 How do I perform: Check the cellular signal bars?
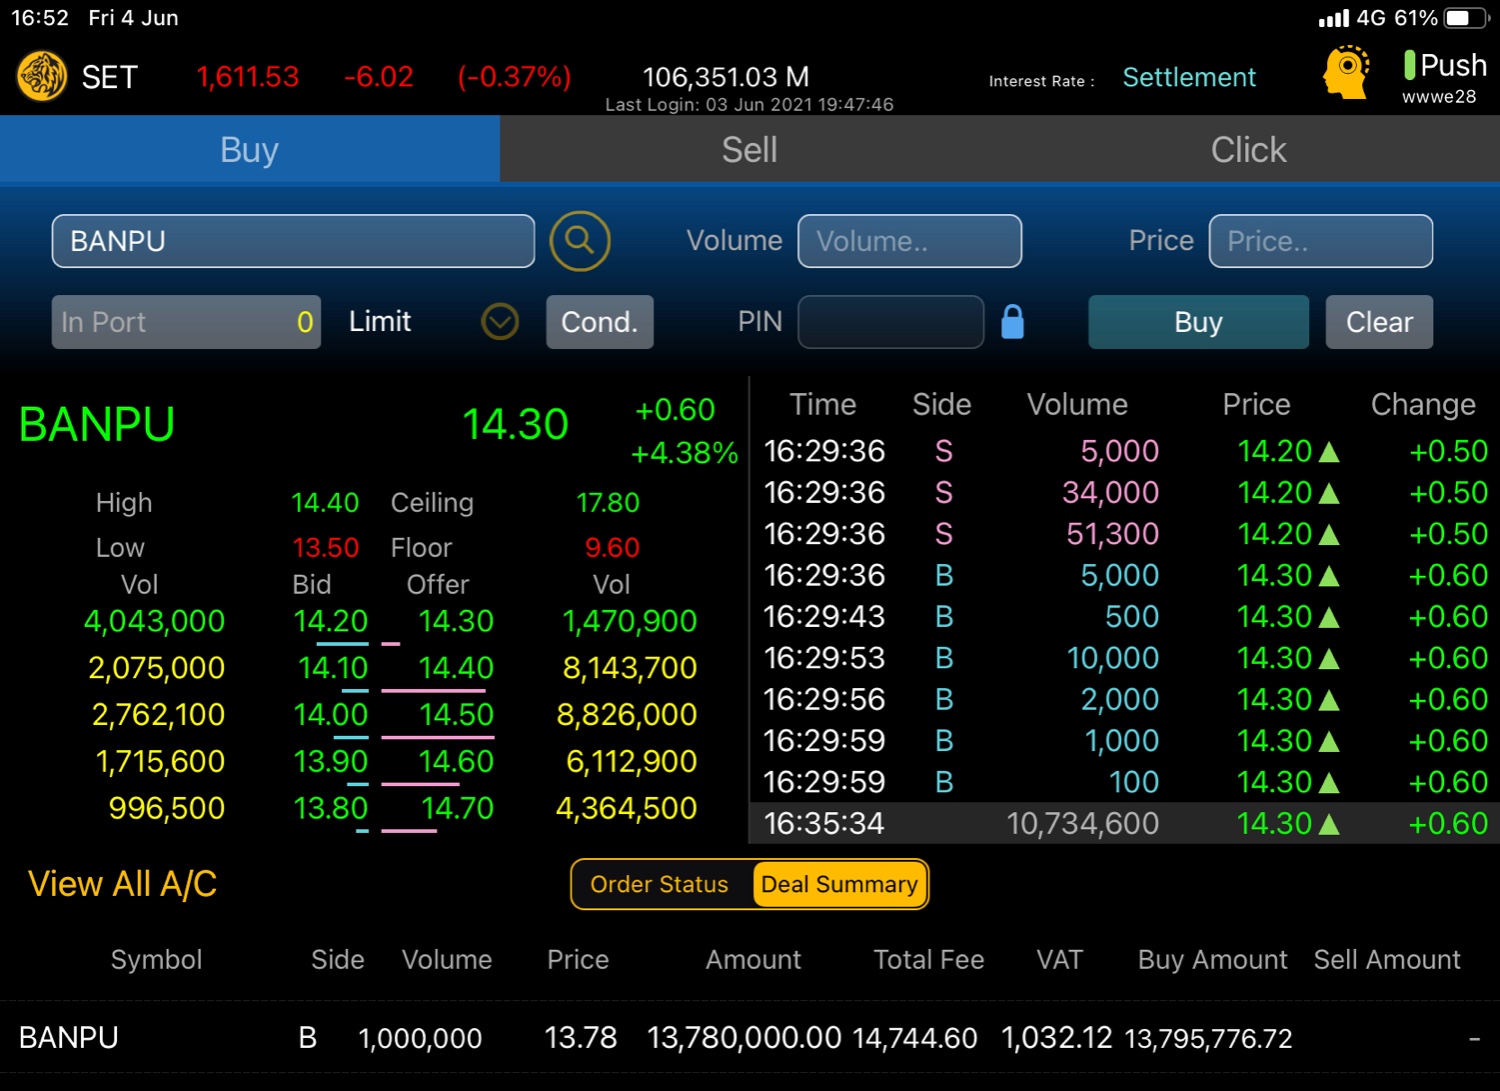tap(1333, 18)
